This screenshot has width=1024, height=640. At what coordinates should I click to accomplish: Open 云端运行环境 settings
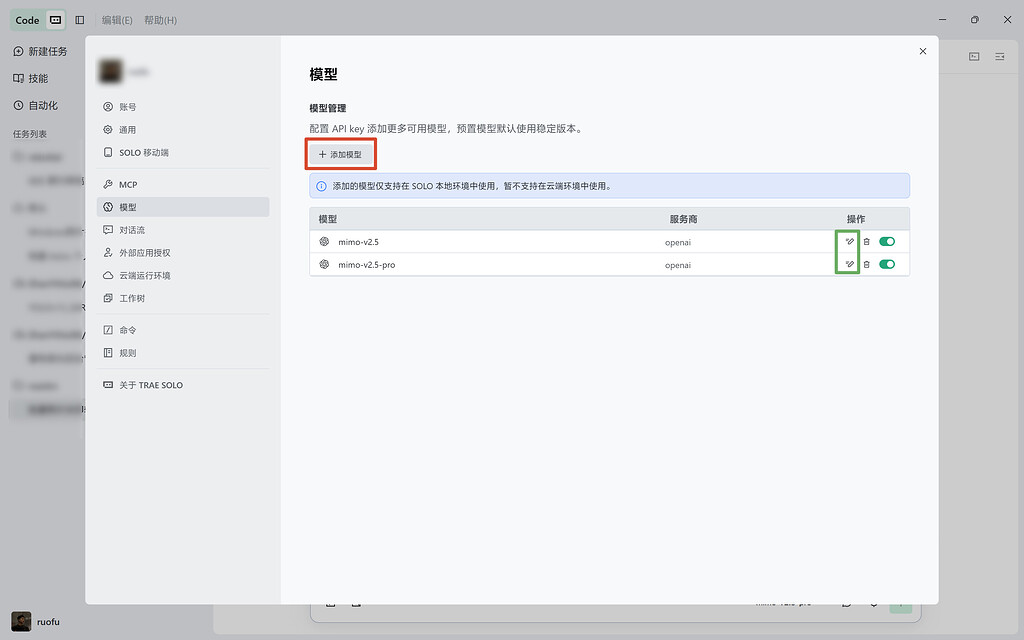[x=183, y=276]
